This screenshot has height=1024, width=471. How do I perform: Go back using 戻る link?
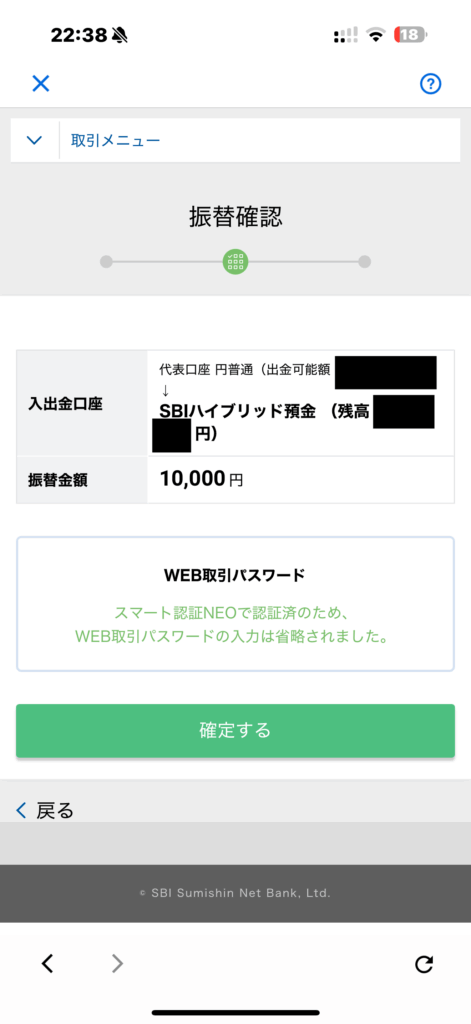click(x=55, y=810)
